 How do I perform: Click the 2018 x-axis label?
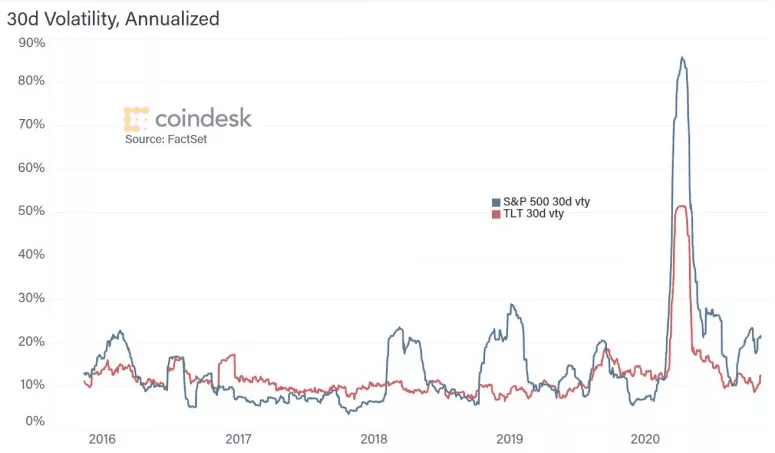point(374,439)
